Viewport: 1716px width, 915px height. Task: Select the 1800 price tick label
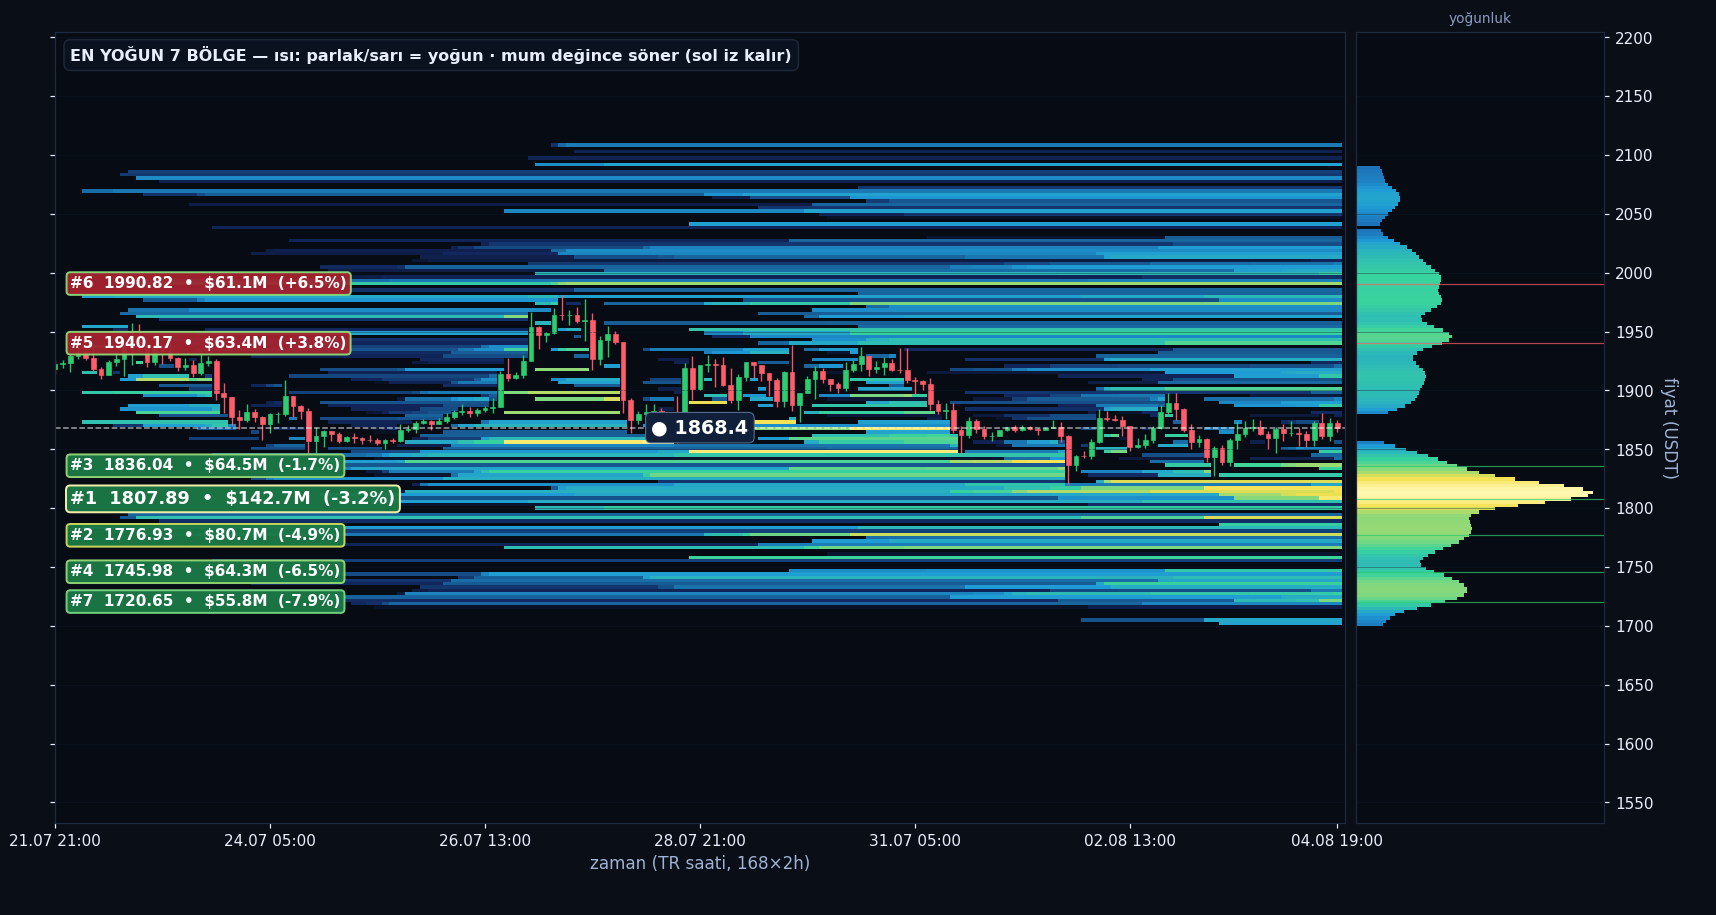(x=1632, y=509)
